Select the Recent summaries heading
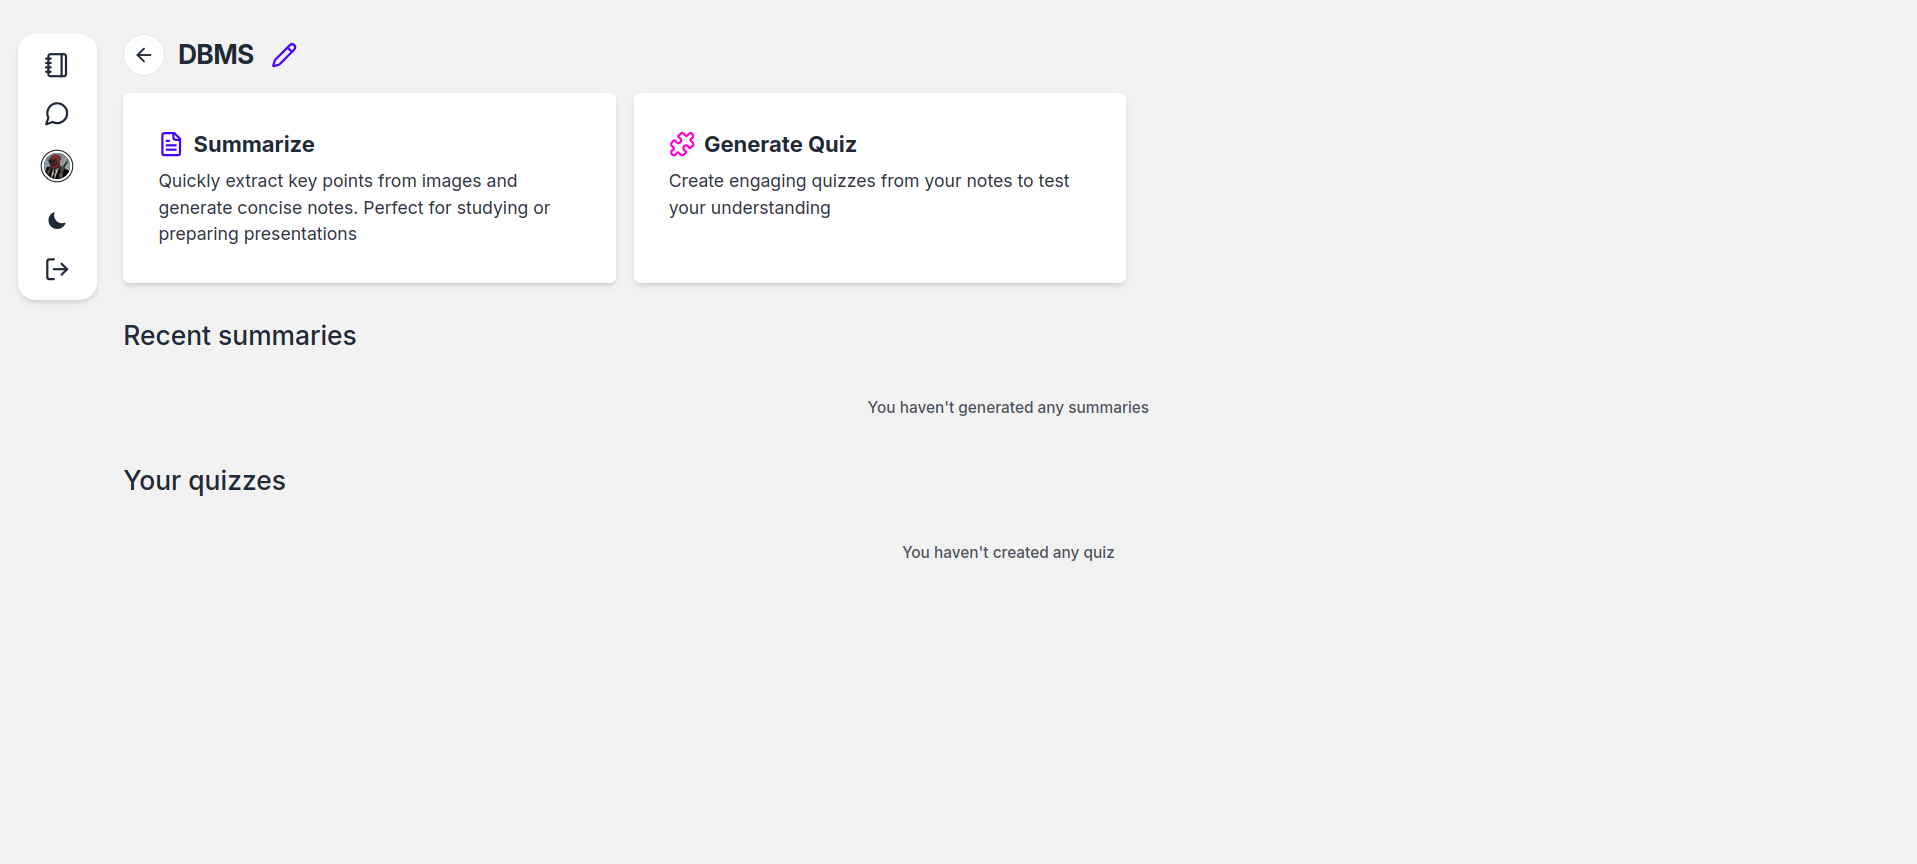 tap(239, 335)
